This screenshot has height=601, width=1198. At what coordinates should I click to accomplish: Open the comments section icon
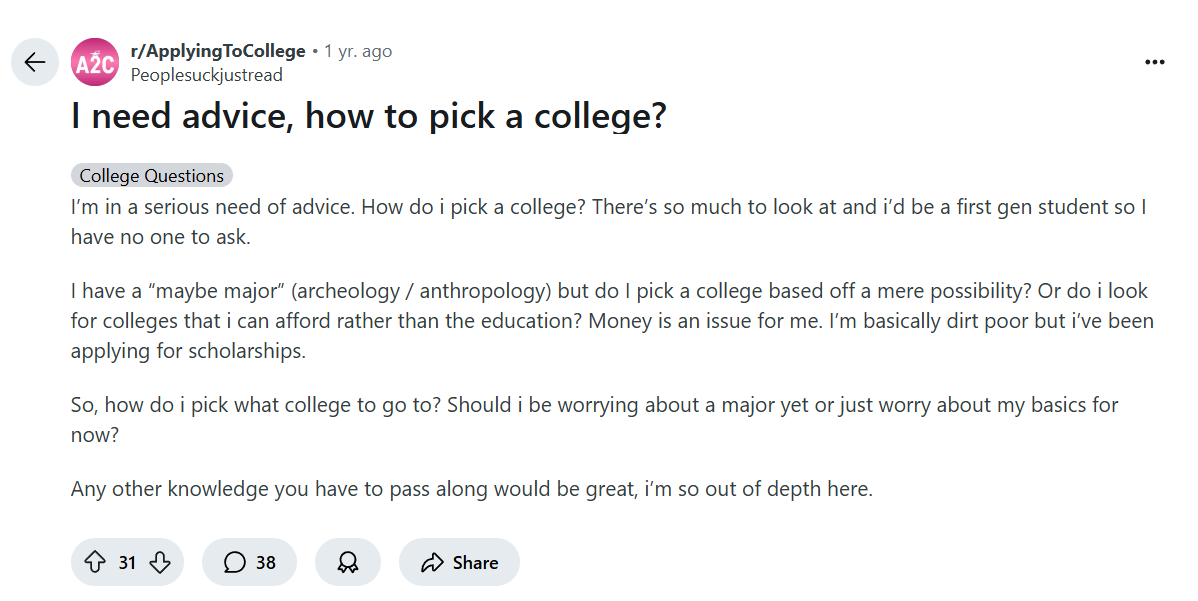(234, 562)
